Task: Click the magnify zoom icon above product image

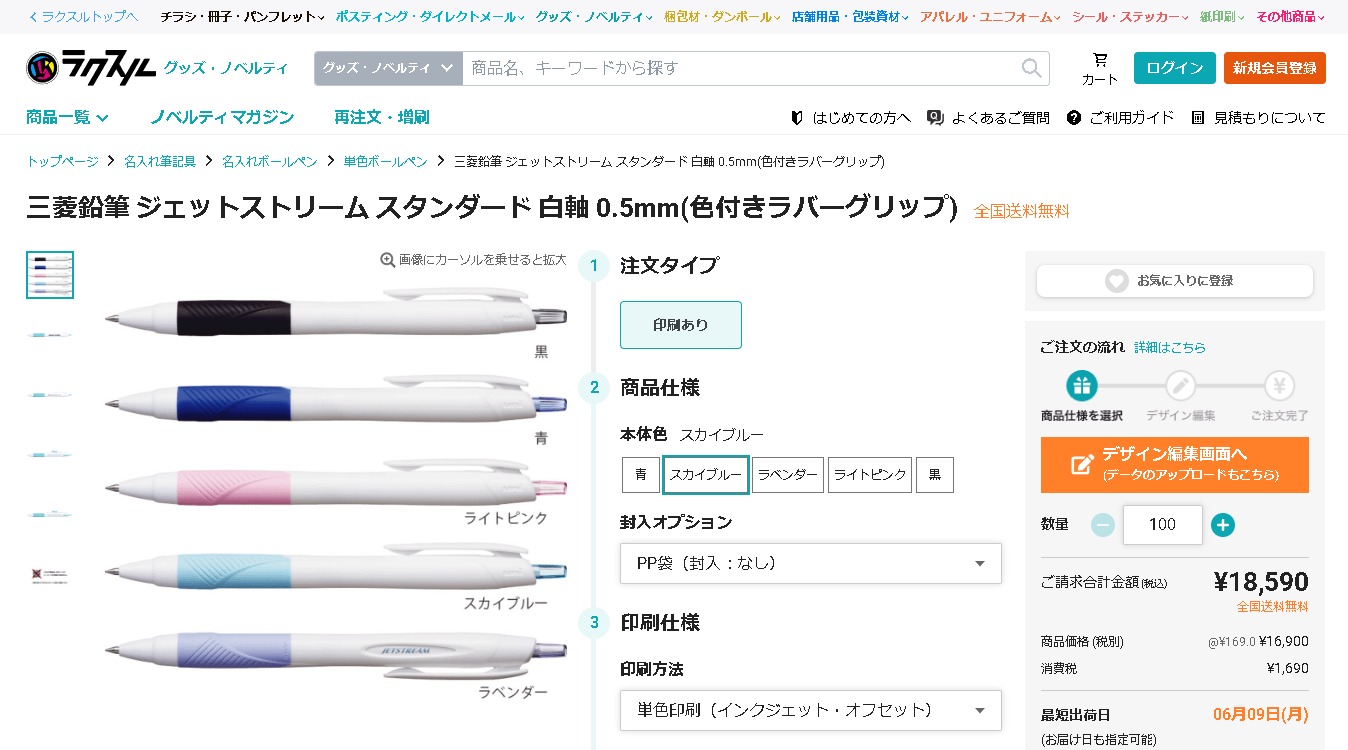Action: coord(388,260)
